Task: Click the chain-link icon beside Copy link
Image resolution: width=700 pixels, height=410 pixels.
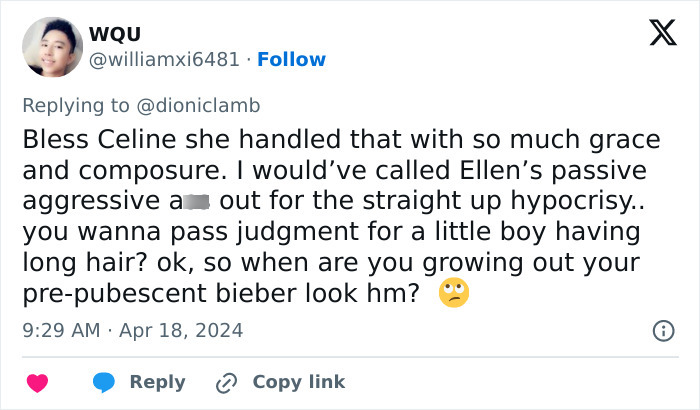Action: (x=227, y=382)
